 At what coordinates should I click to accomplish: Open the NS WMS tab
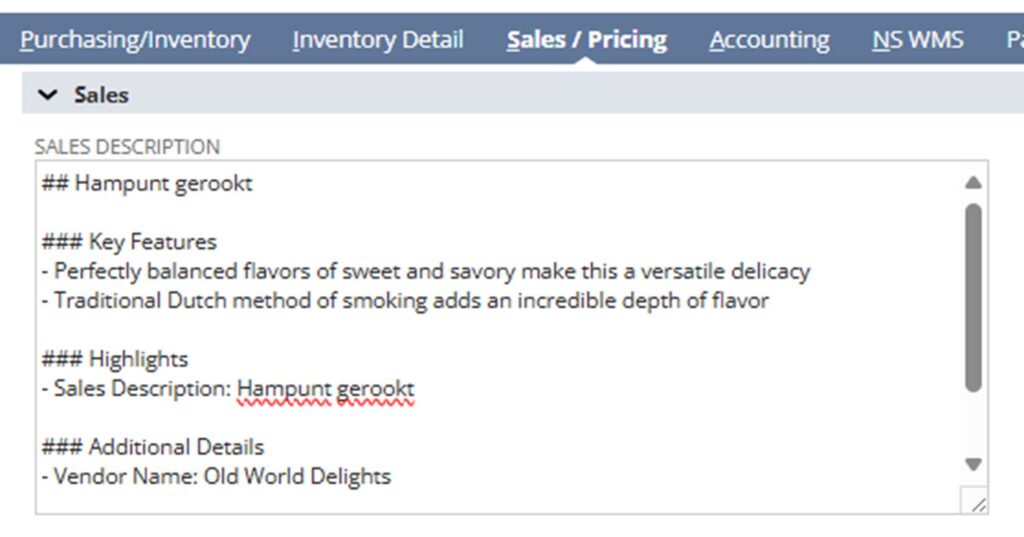pyautogui.click(x=918, y=40)
